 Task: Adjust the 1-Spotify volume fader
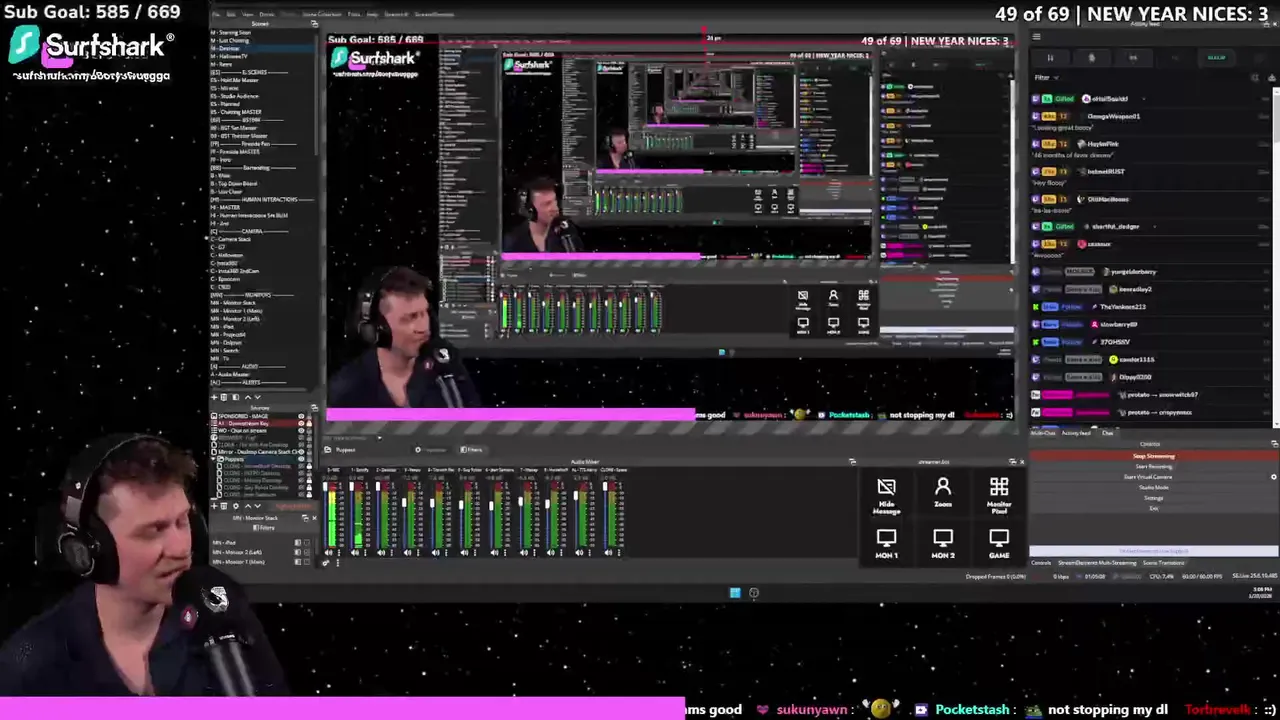(x=352, y=486)
